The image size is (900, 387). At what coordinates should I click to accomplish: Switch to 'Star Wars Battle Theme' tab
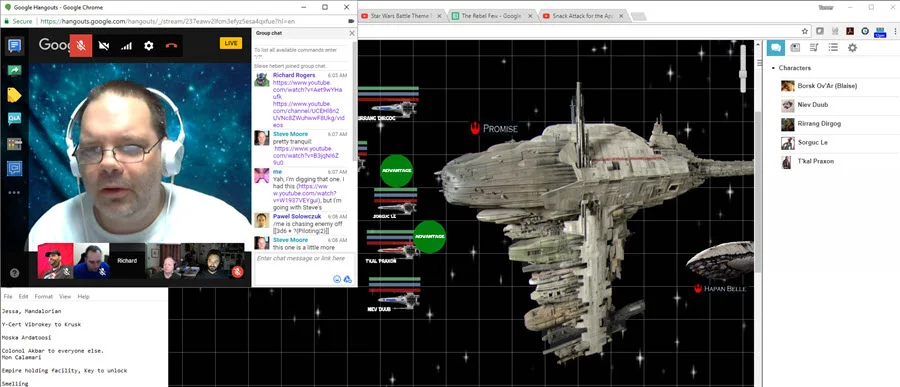(x=401, y=16)
